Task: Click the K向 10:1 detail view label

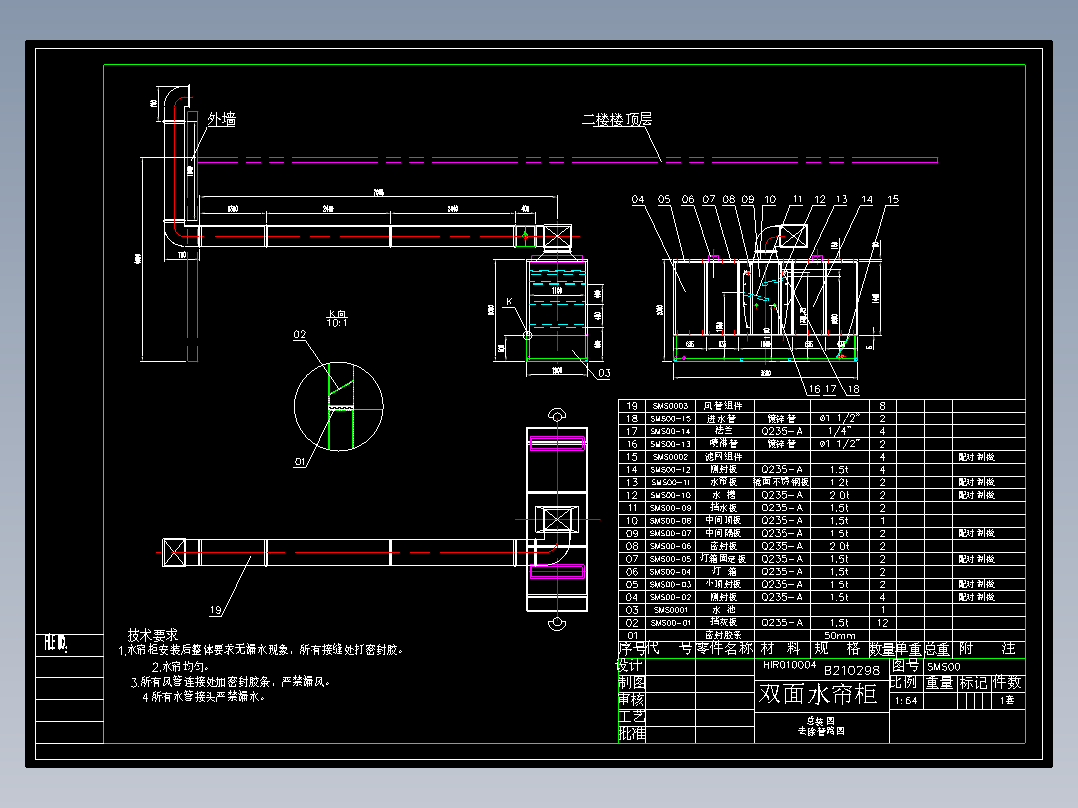Action: coord(337,318)
